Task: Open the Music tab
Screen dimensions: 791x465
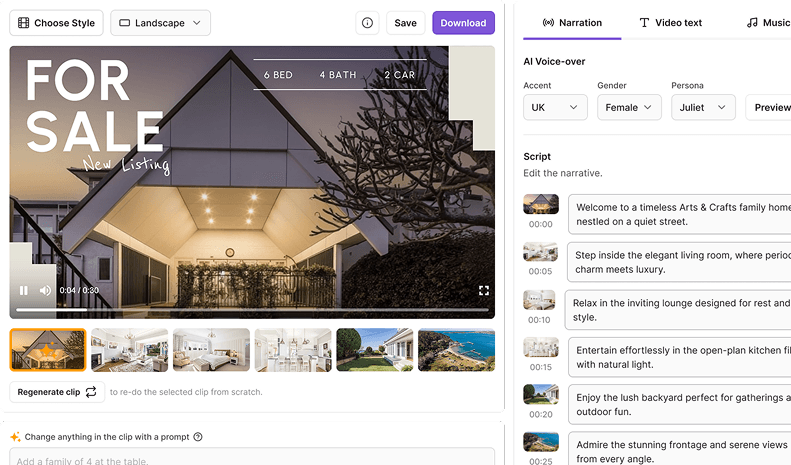Action: pos(768,22)
